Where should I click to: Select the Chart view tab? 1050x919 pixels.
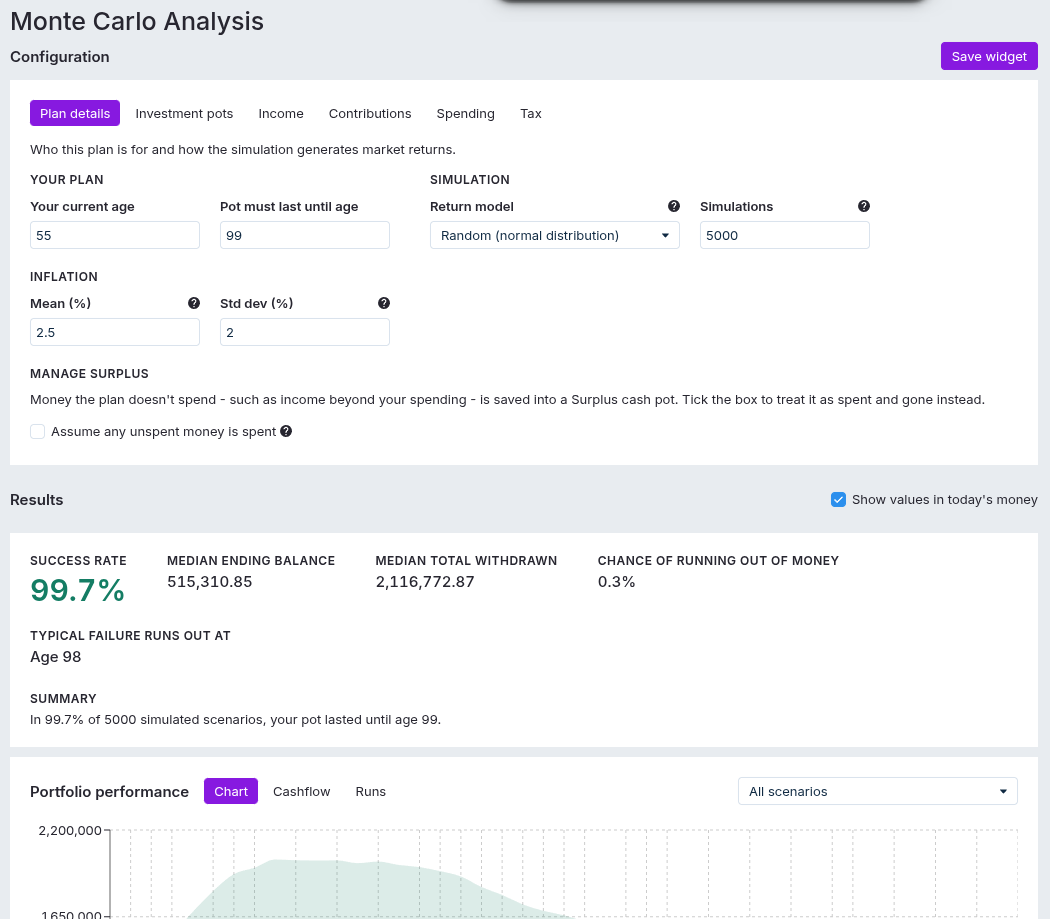(x=231, y=791)
